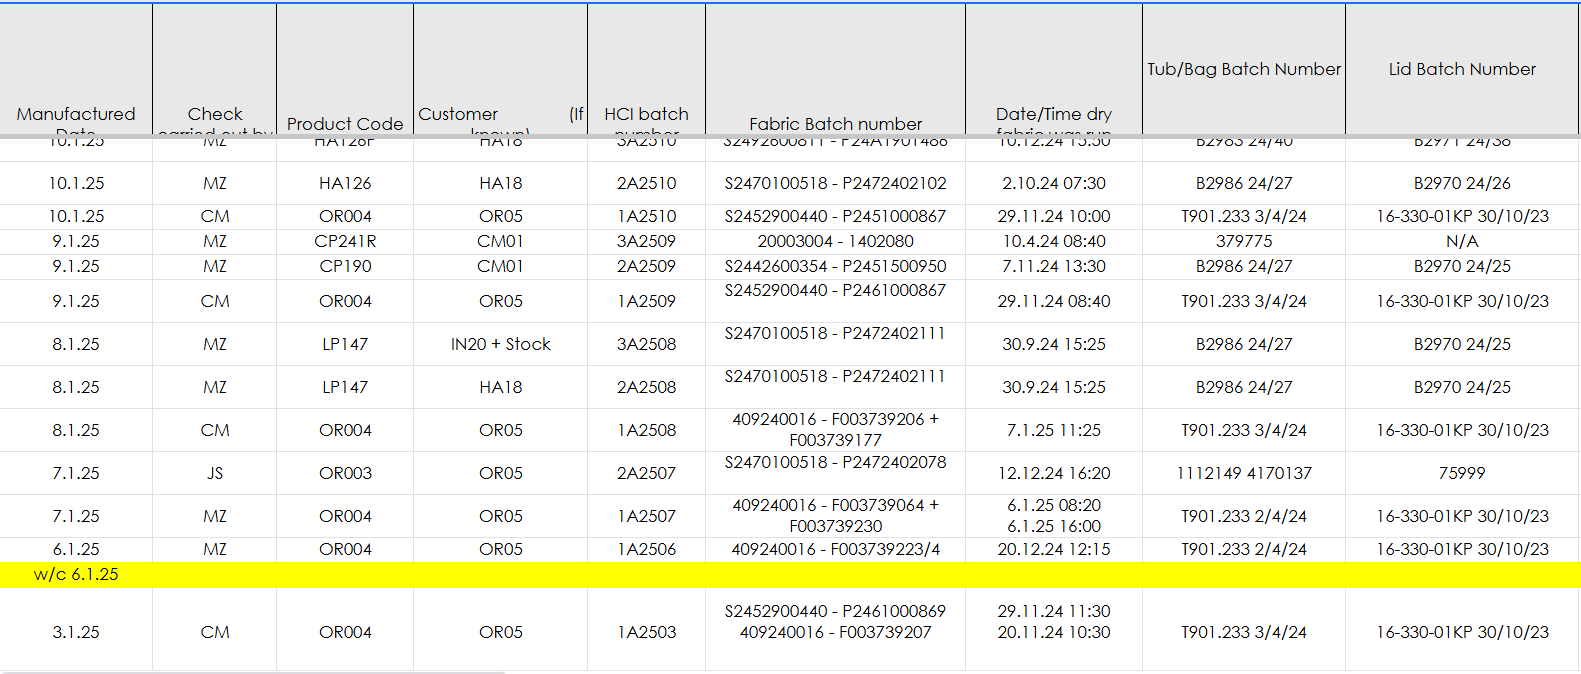Click the 379775 tub batch cell
1581x674 pixels.
coord(1244,241)
